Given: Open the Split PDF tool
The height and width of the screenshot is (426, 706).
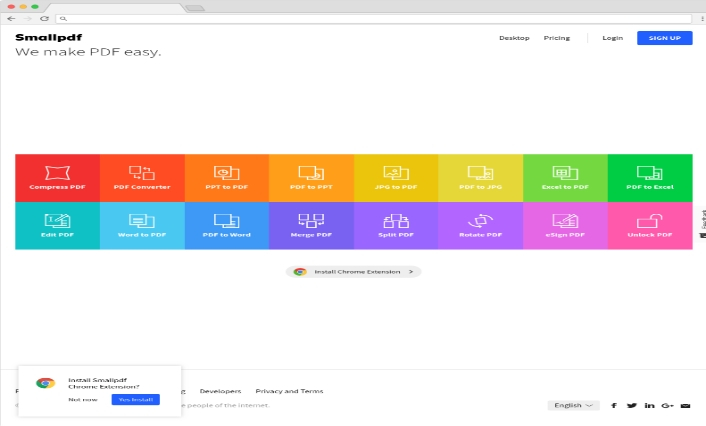Looking at the screenshot, I should click(x=396, y=226).
